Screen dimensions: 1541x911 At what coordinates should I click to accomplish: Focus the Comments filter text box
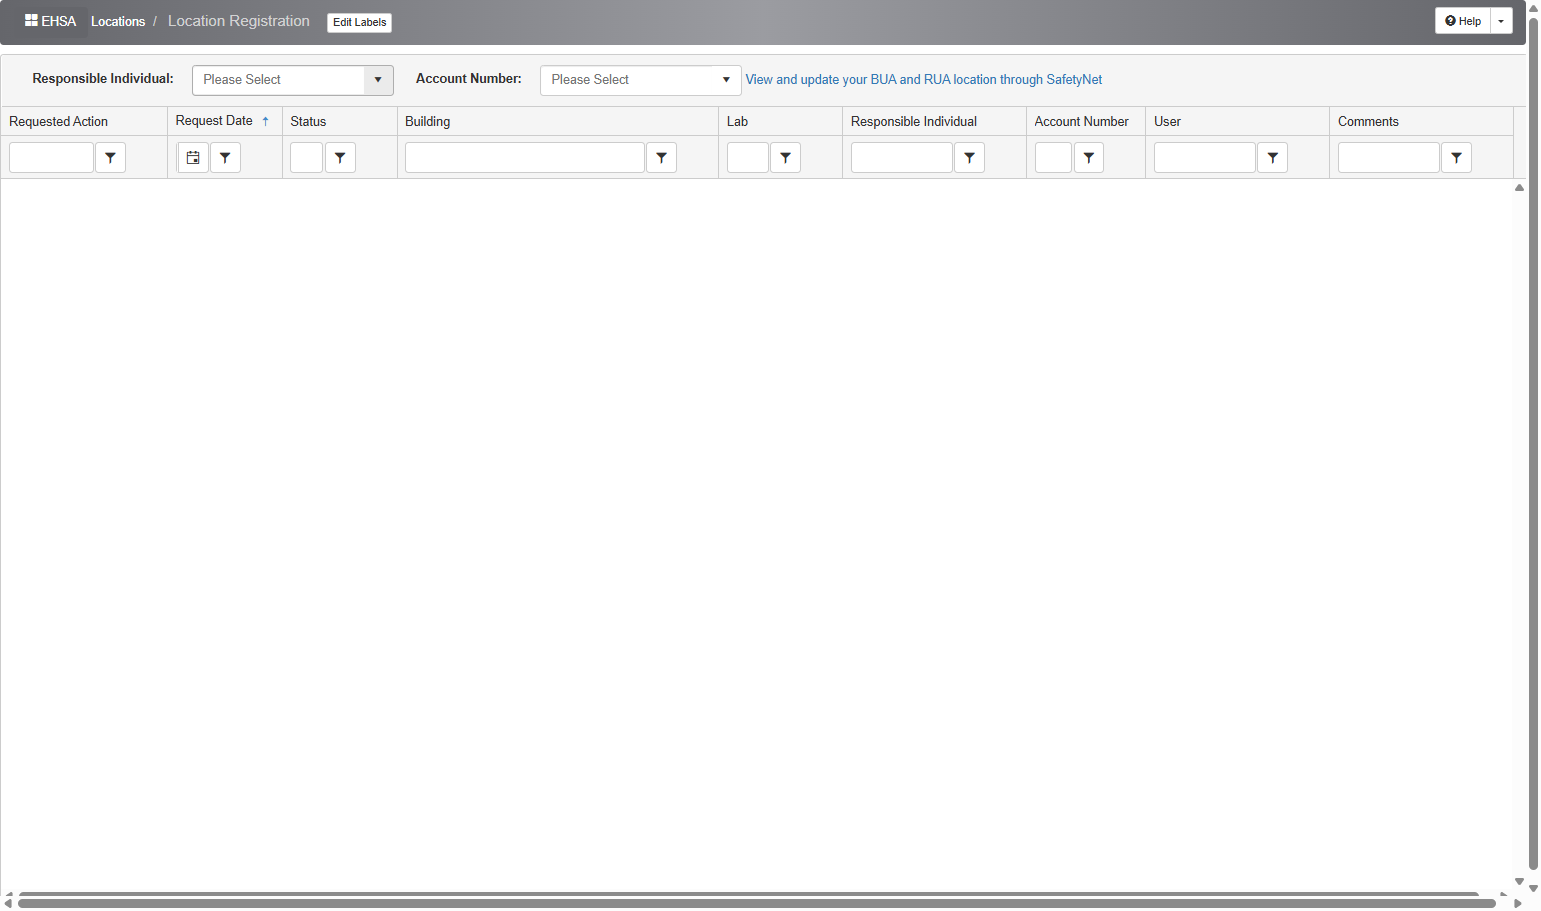tap(1389, 158)
